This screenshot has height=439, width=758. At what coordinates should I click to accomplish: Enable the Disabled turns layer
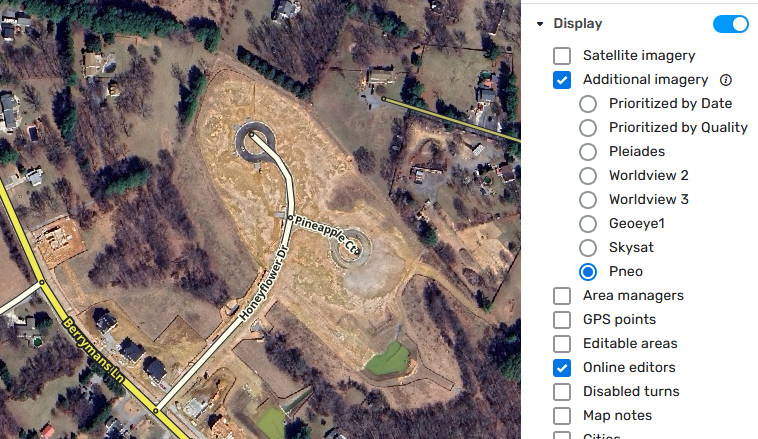tap(562, 392)
